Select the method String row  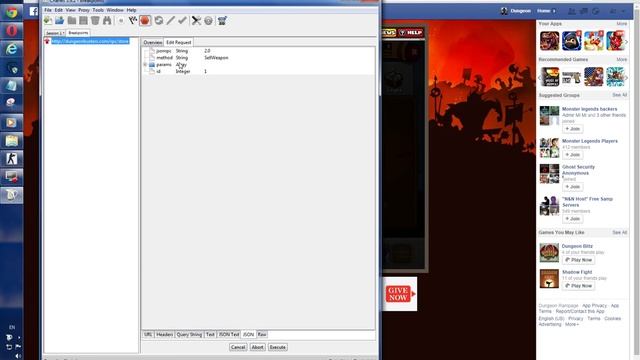tap(258, 58)
